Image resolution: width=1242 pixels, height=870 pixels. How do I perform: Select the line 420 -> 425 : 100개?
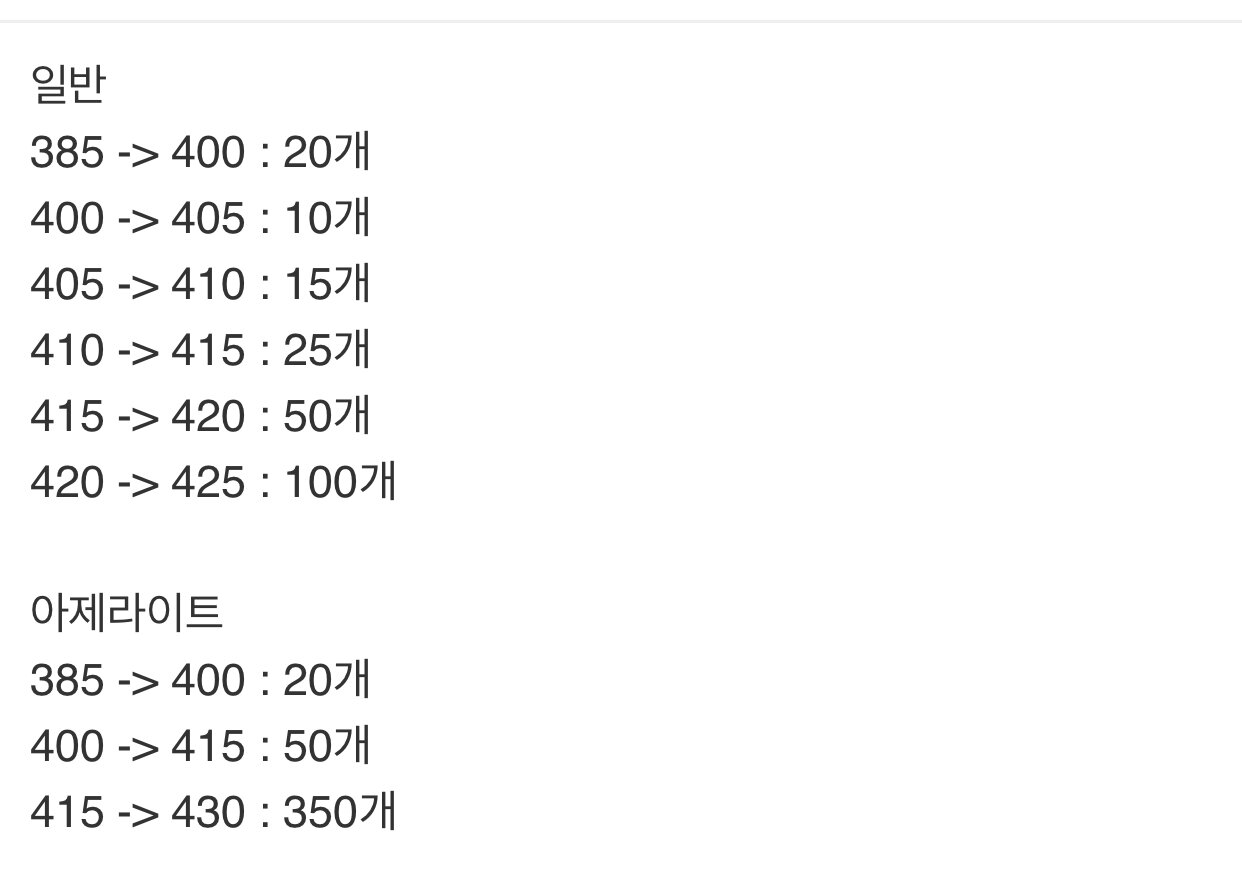tap(214, 483)
